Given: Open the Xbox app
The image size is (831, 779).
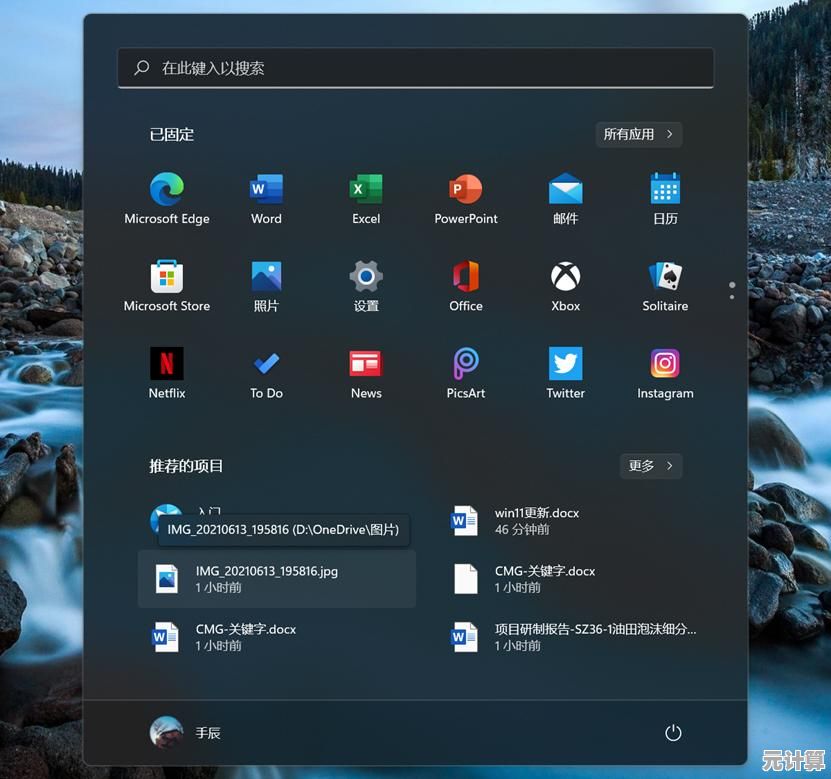Looking at the screenshot, I should 565,286.
